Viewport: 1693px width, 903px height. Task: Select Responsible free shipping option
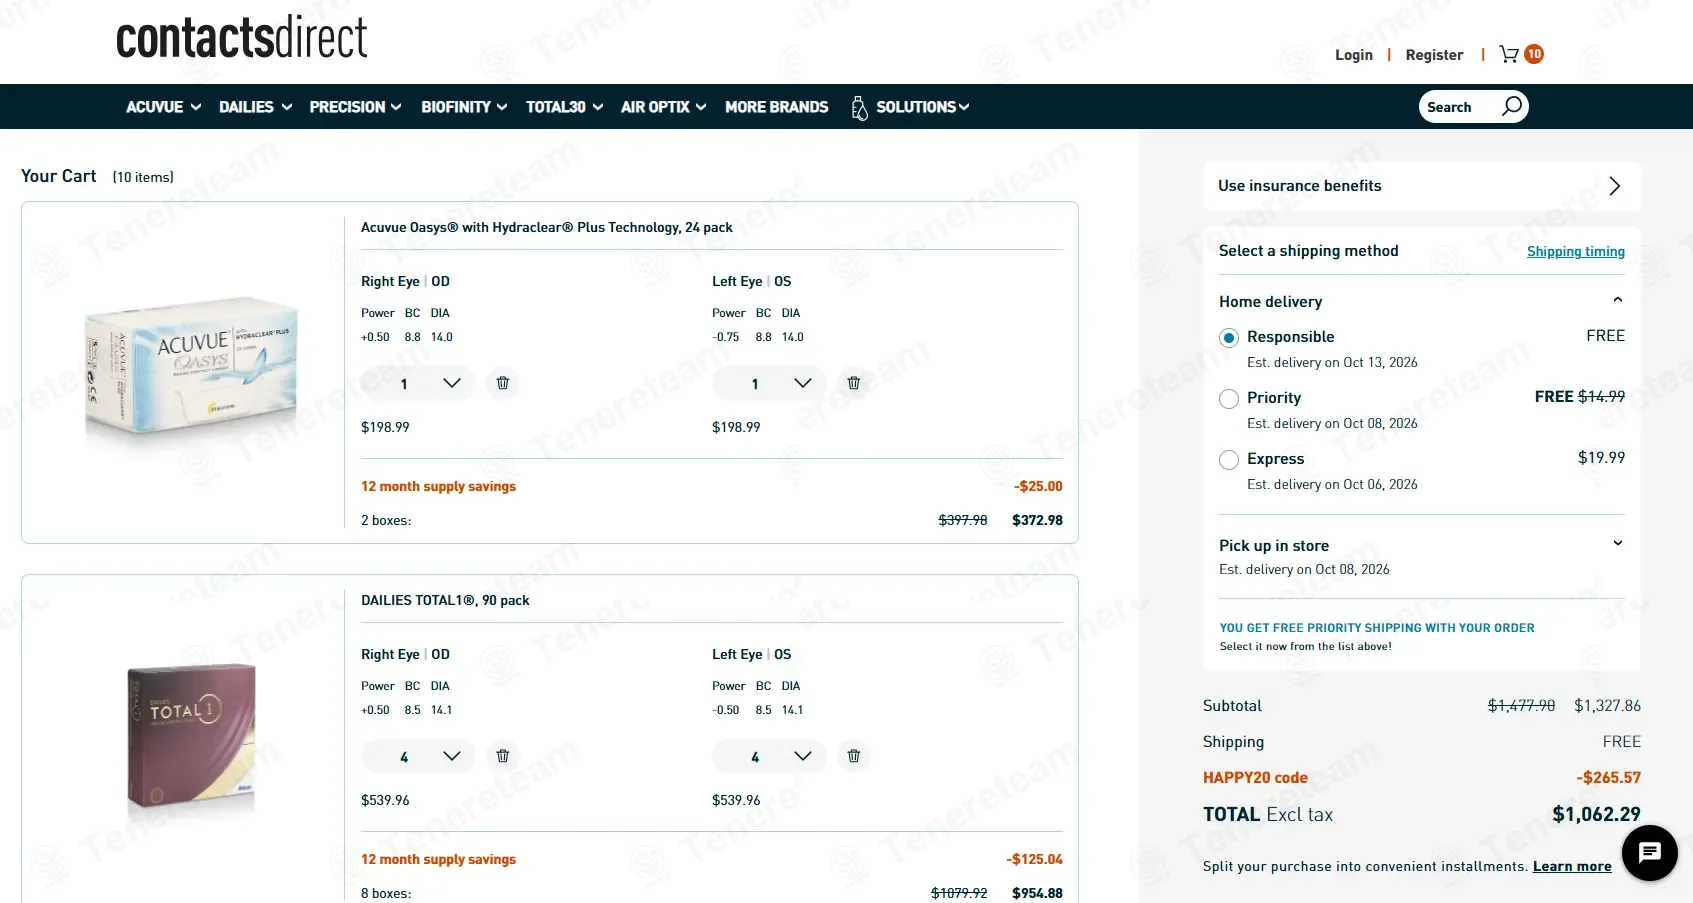click(x=1229, y=338)
